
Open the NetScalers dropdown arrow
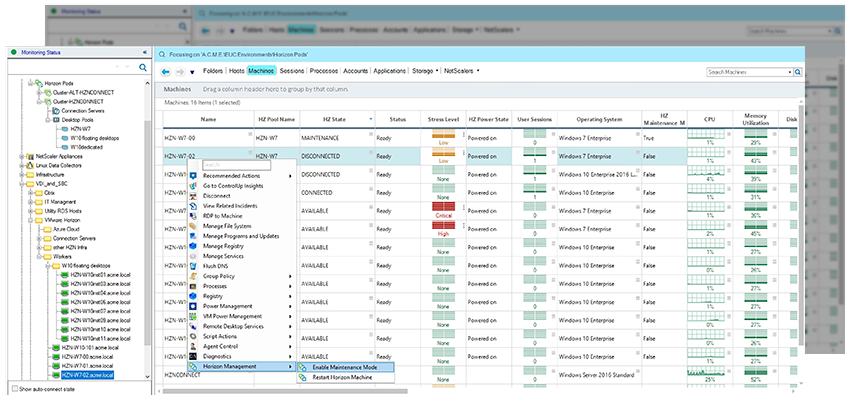(478, 70)
